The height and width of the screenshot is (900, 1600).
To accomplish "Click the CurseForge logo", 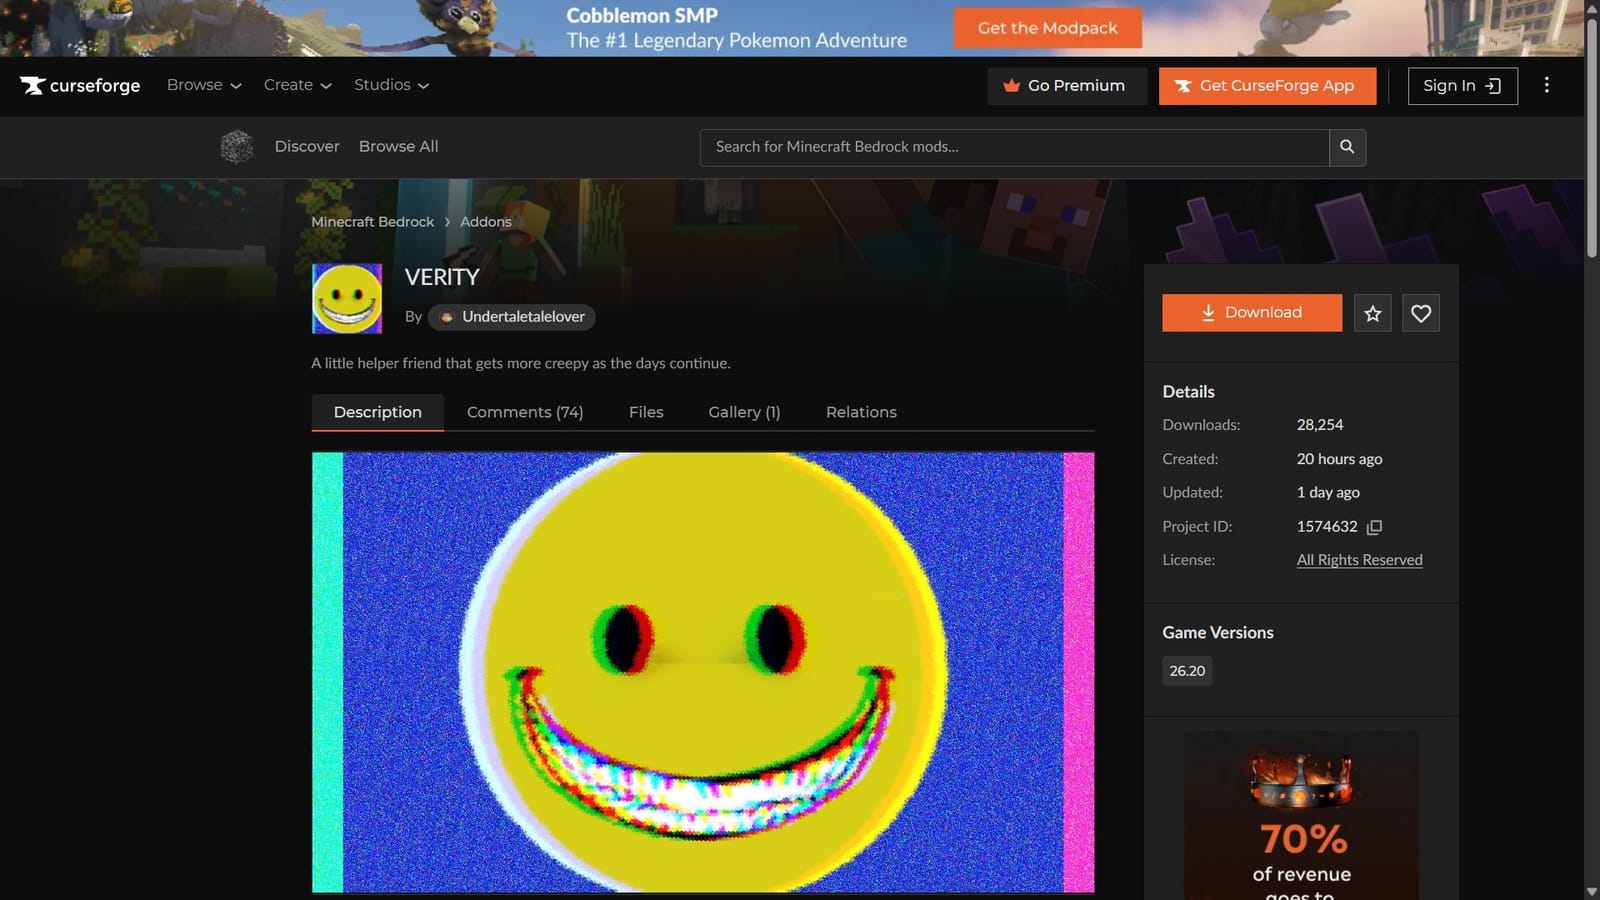I will [x=80, y=86].
